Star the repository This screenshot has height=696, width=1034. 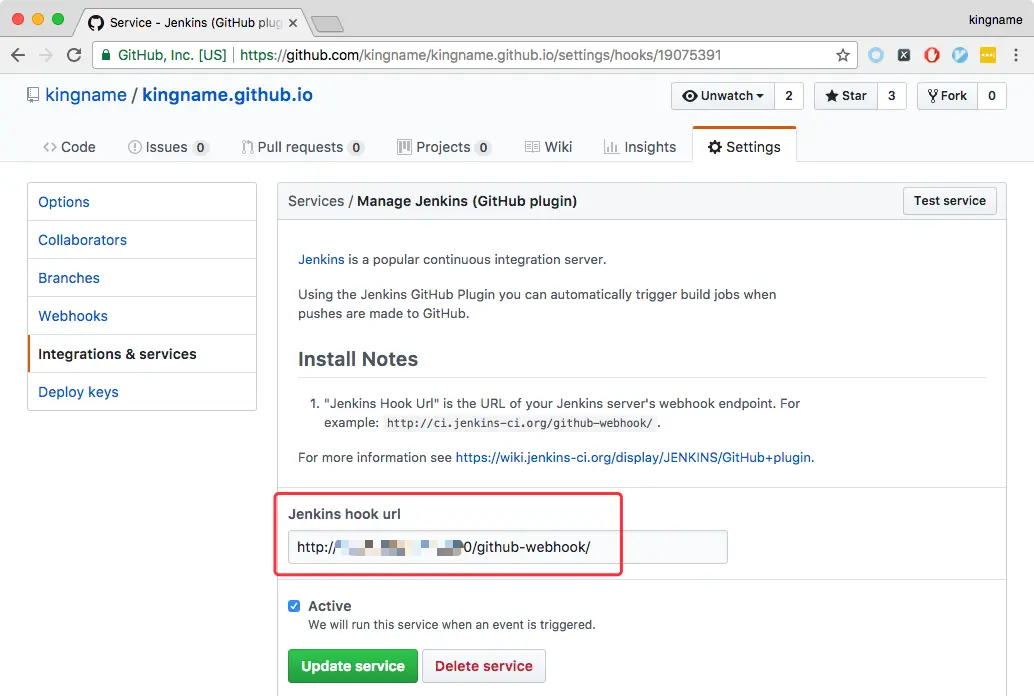(845, 96)
